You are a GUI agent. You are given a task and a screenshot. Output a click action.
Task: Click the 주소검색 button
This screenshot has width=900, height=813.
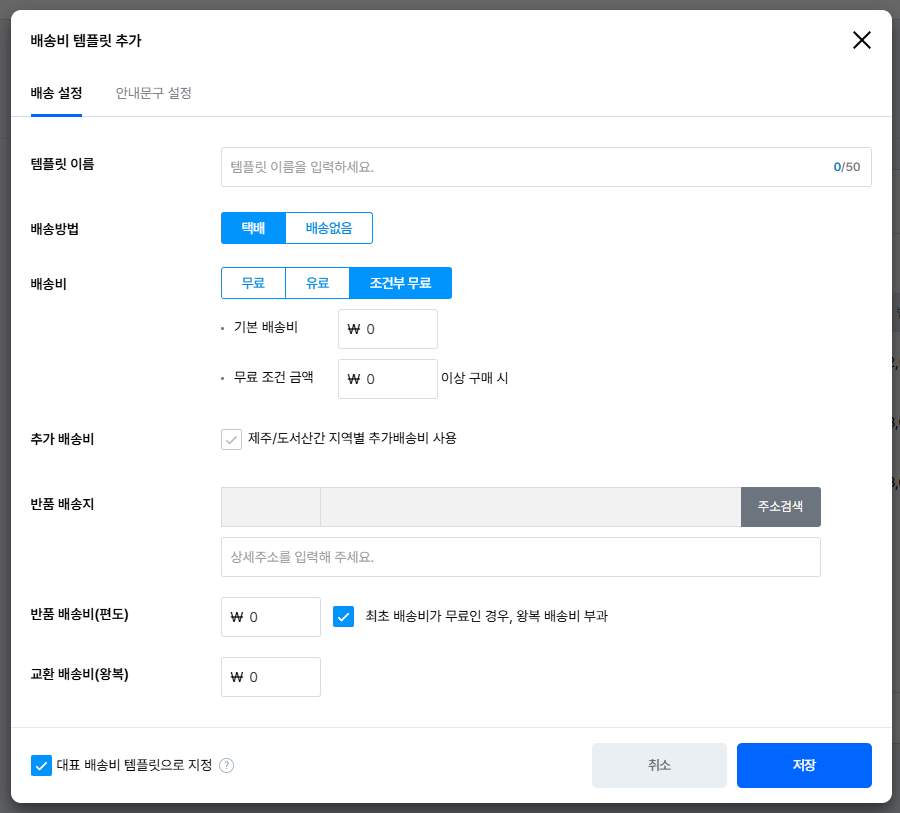[x=780, y=507]
